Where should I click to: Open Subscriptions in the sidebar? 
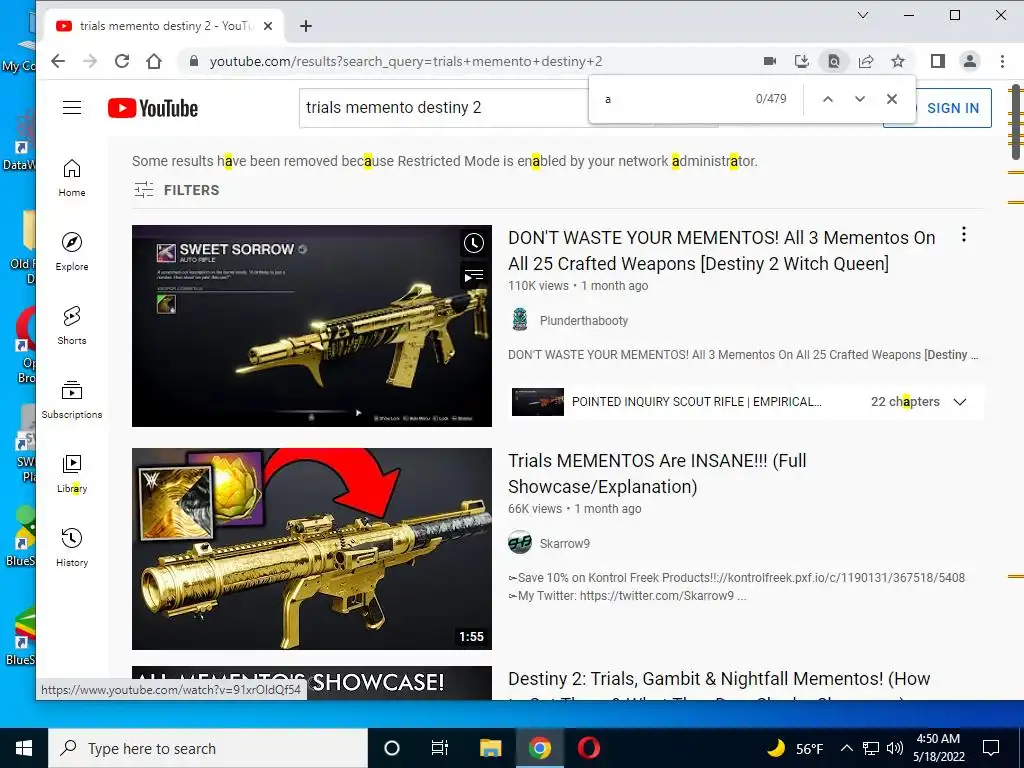coord(72,400)
